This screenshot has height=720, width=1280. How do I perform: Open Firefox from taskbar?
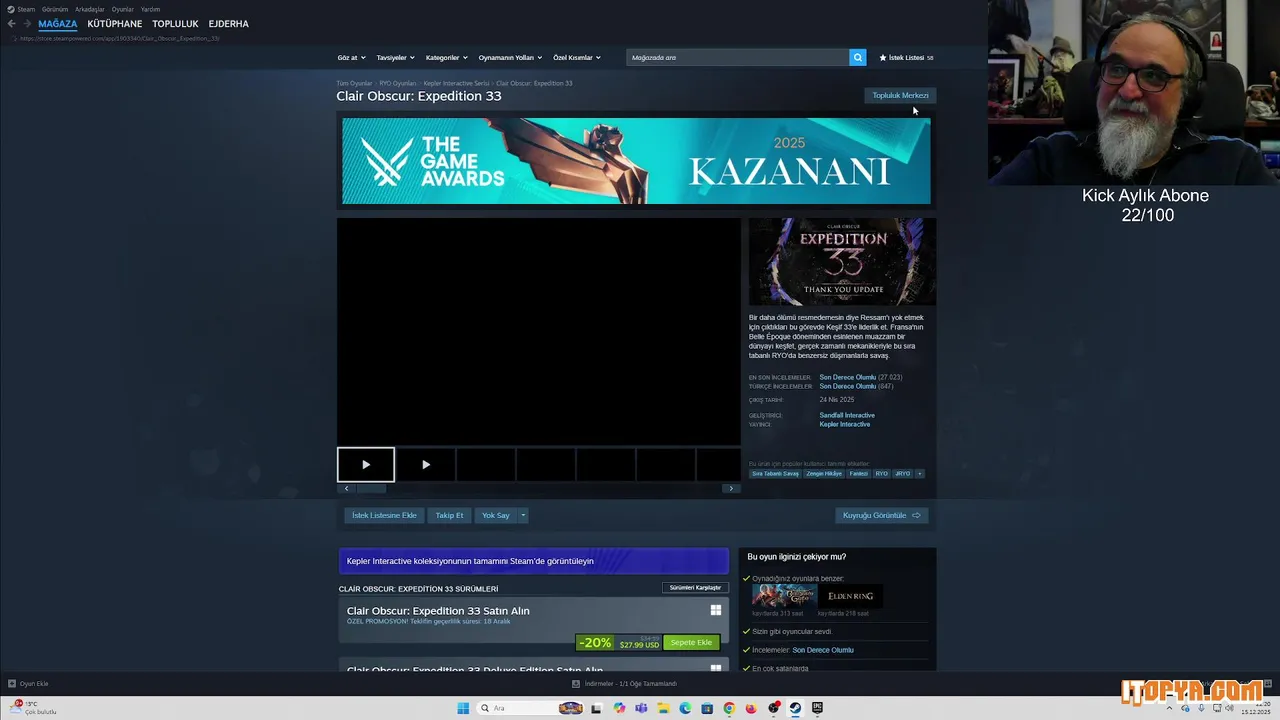pos(751,708)
